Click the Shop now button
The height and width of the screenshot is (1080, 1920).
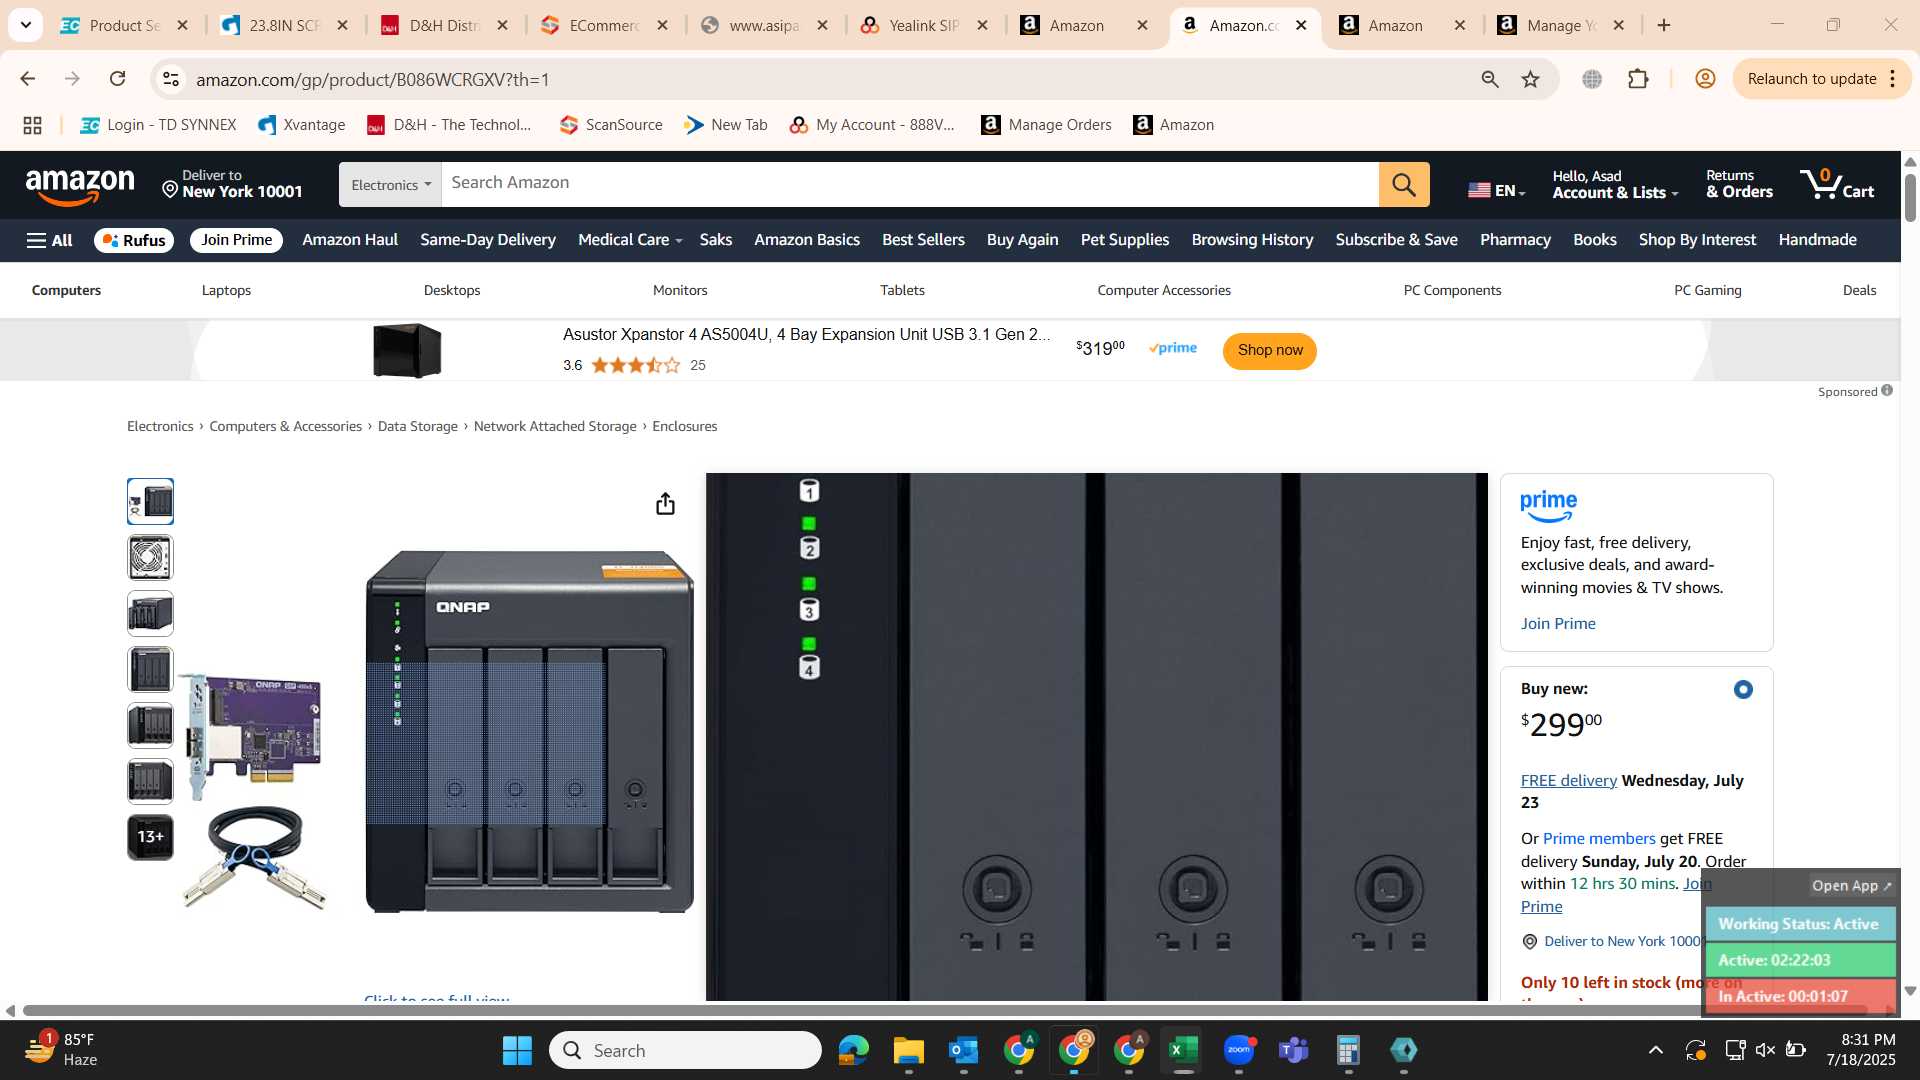(1269, 350)
